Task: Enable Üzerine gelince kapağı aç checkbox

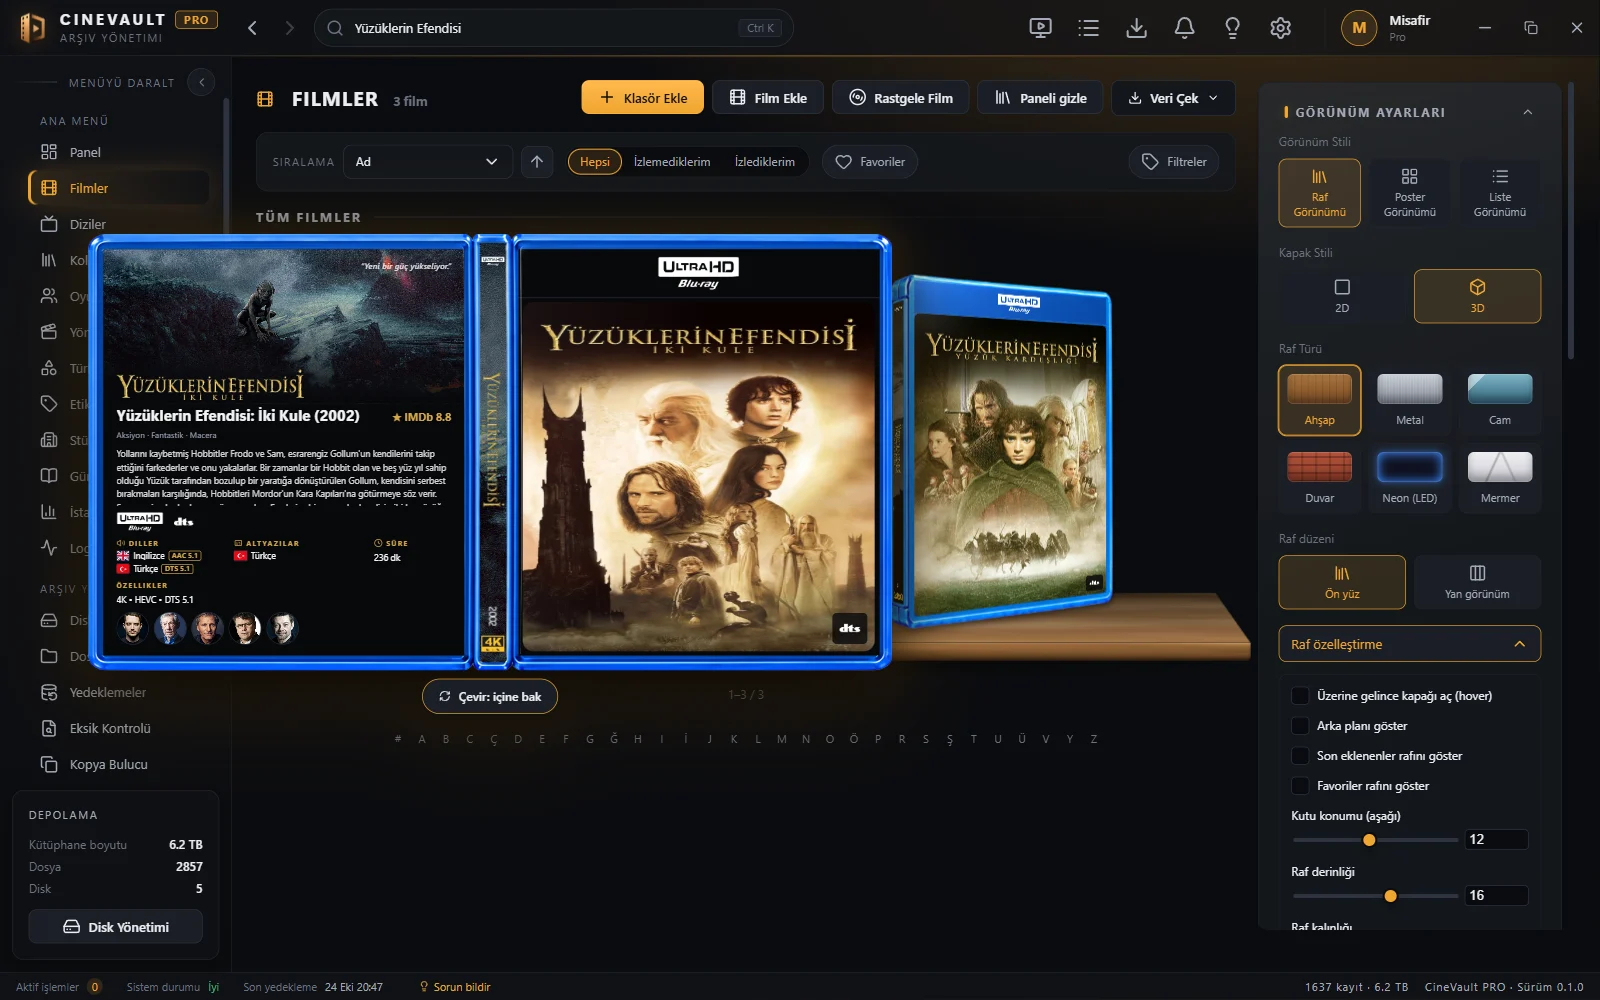Action: point(1300,695)
